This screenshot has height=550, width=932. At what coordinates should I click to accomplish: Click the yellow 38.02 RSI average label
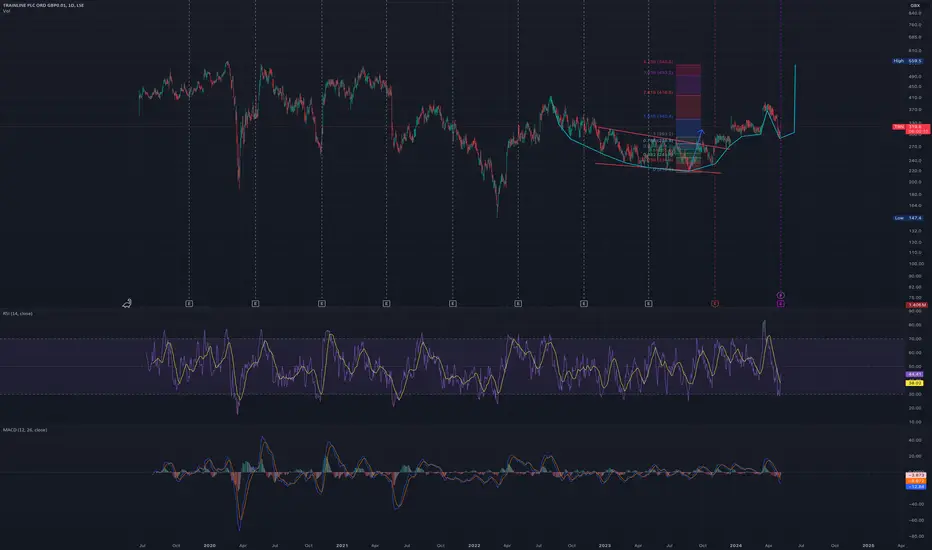coord(914,384)
